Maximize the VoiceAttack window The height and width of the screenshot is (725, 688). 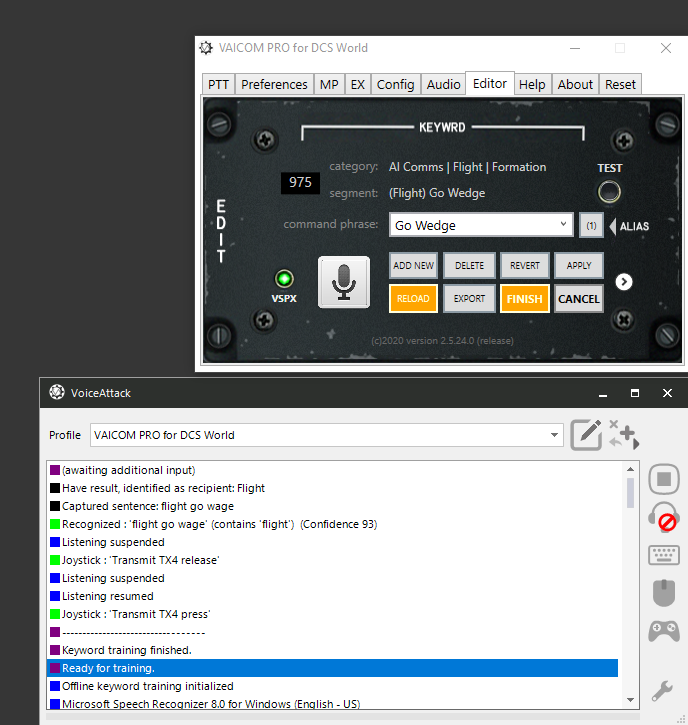(x=635, y=393)
